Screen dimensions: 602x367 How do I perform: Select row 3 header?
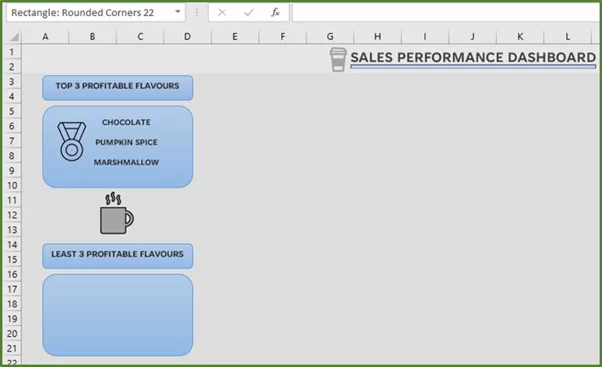pyautogui.click(x=12, y=81)
